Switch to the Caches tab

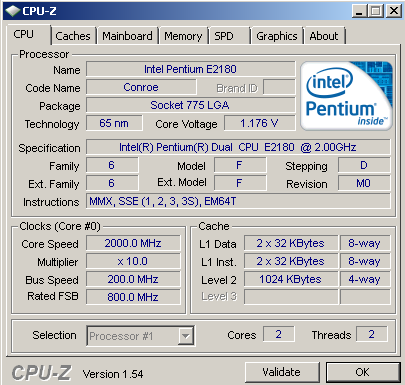(73, 36)
